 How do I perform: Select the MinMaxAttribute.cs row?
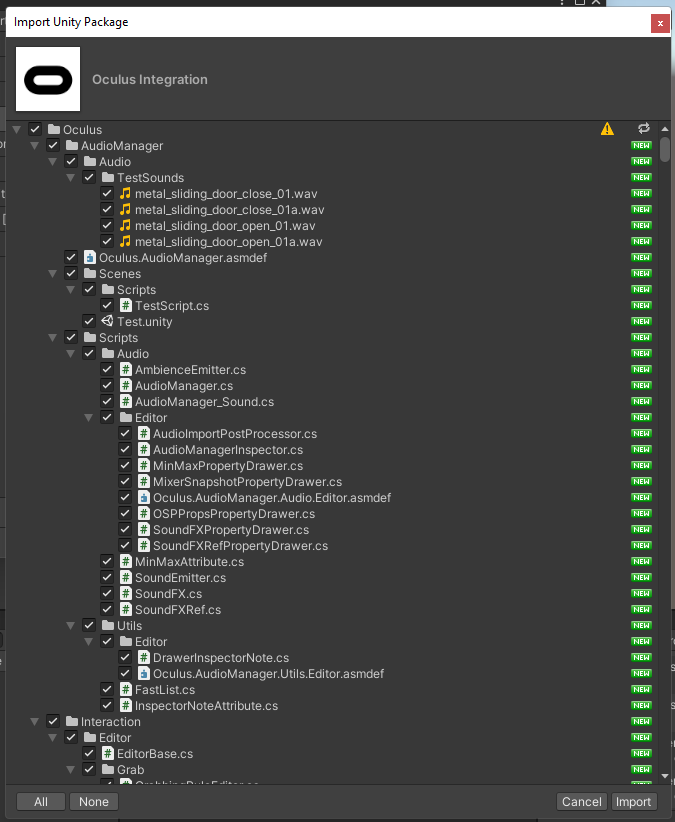(x=332, y=561)
